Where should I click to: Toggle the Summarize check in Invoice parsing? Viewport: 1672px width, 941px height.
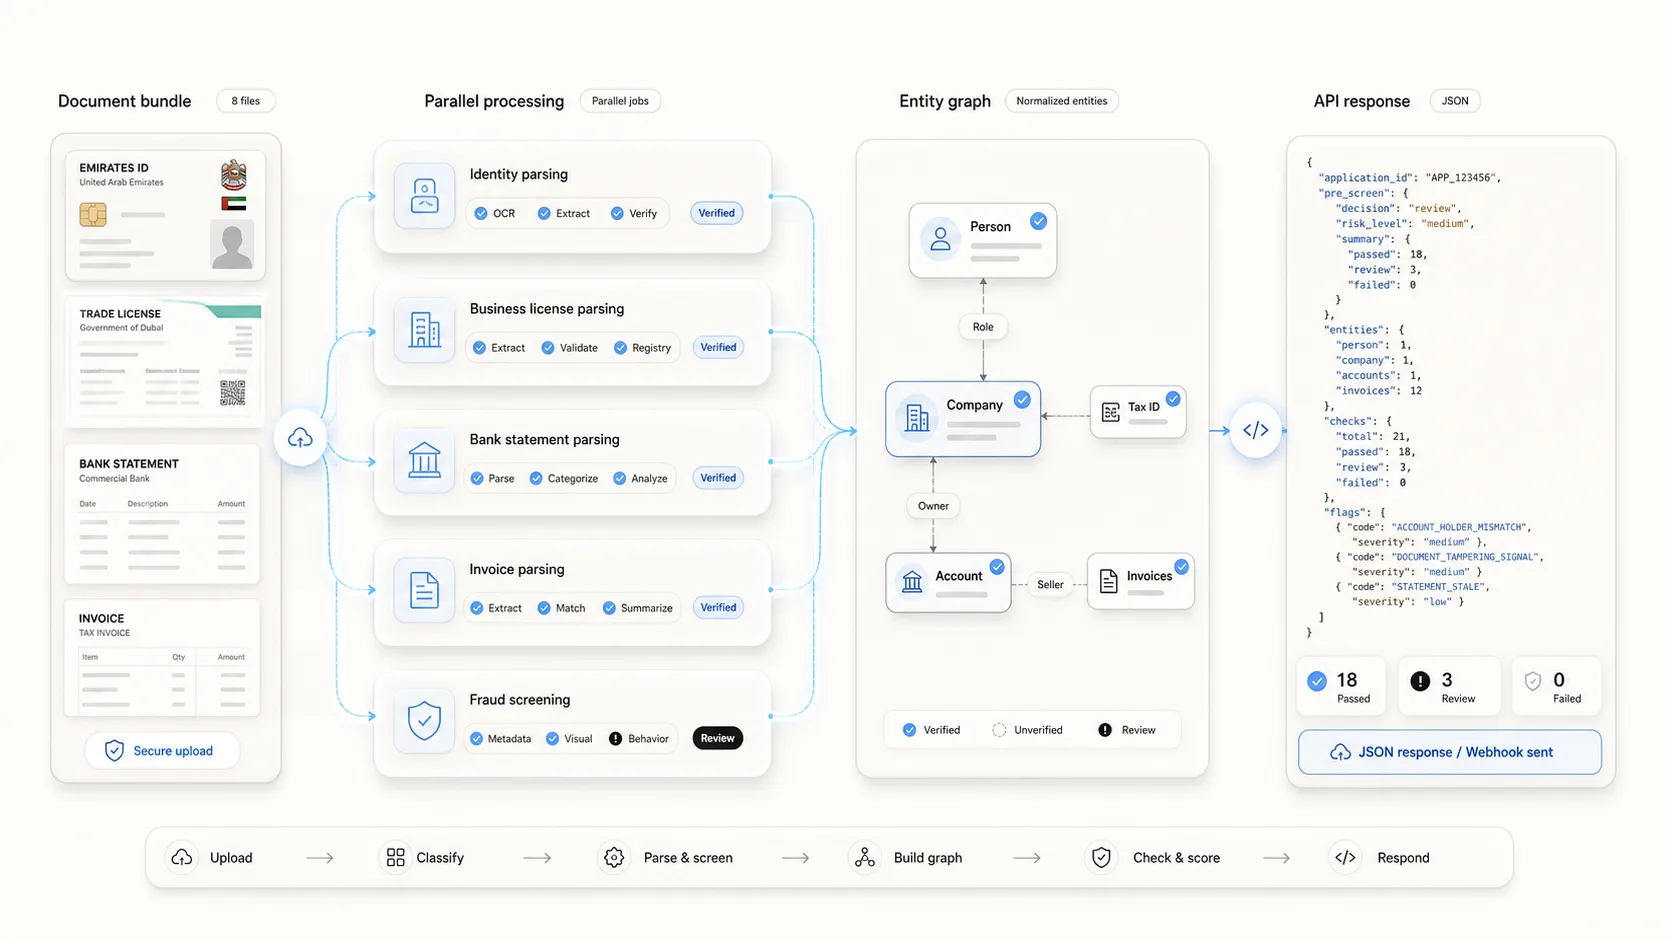(x=609, y=608)
